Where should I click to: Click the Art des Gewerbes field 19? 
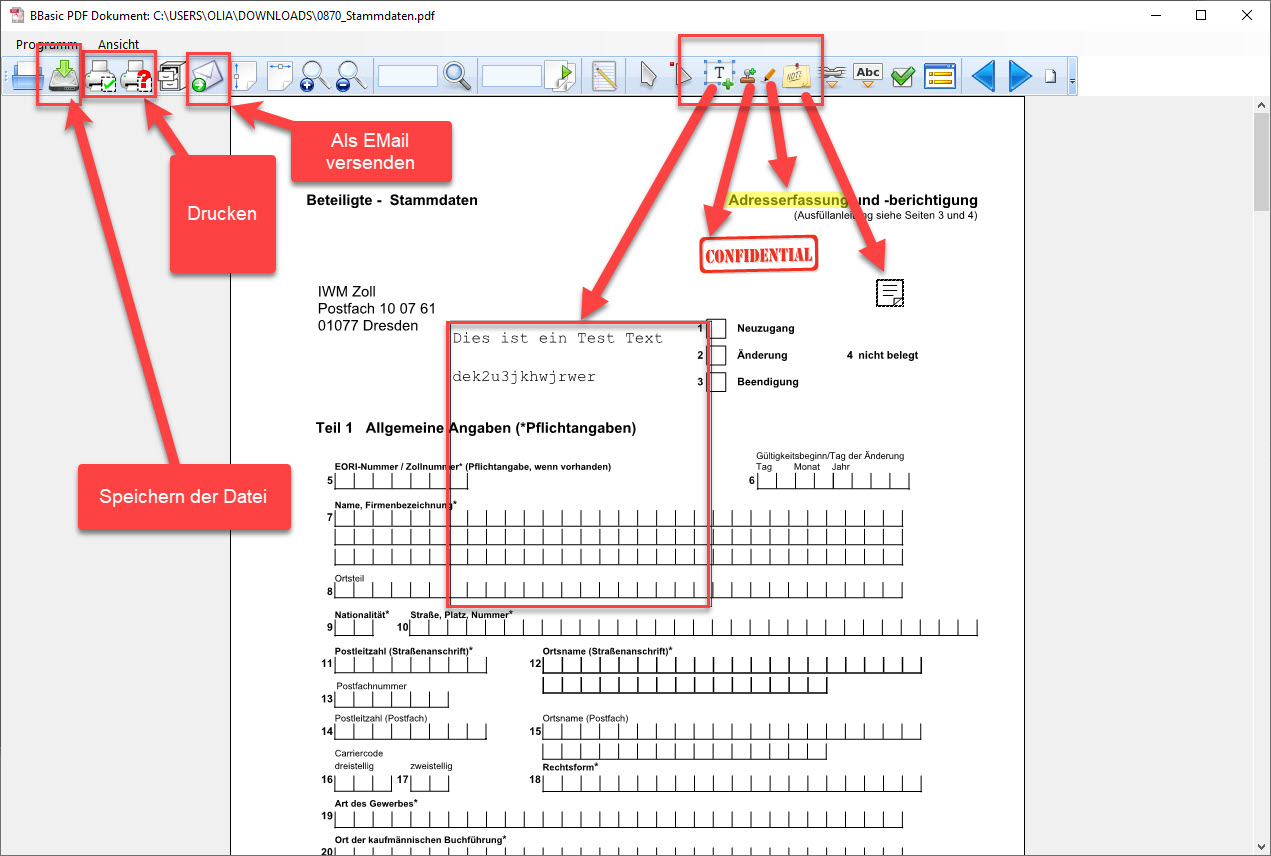[619, 818]
